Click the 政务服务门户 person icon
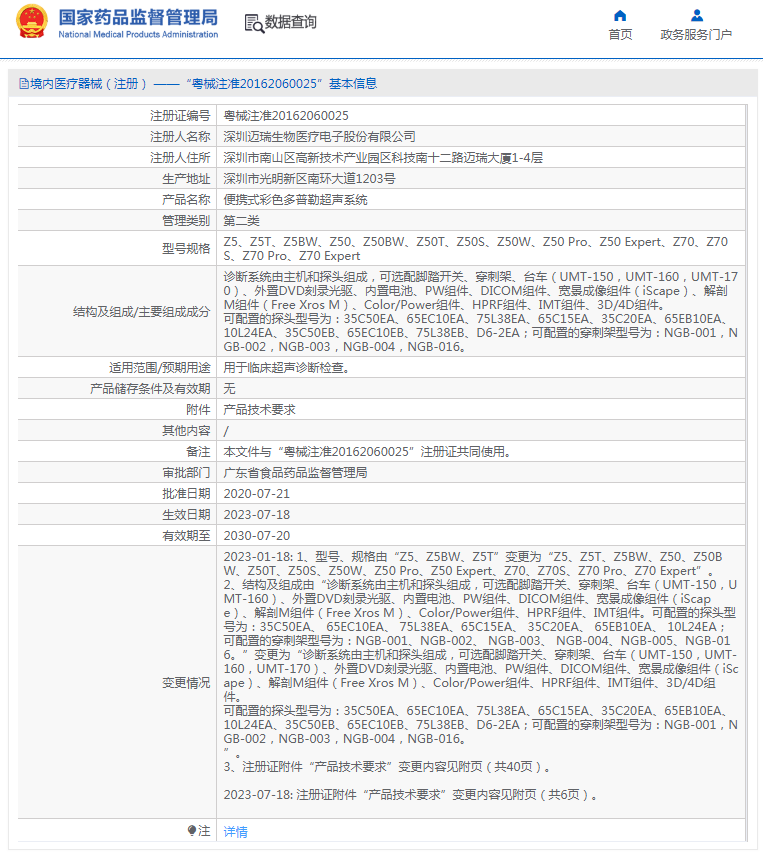 696,15
